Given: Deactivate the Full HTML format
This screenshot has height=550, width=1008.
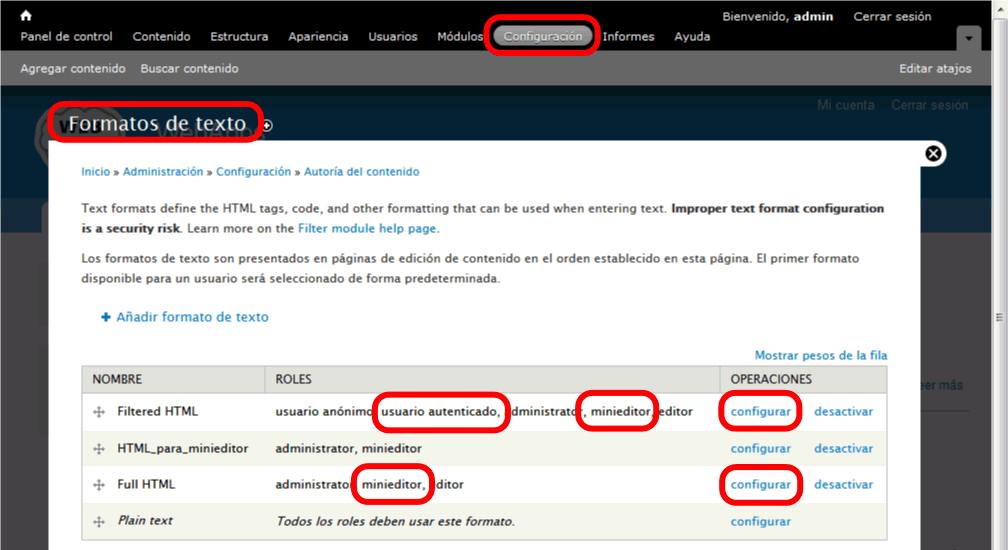Looking at the screenshot, I should (843, 484).
